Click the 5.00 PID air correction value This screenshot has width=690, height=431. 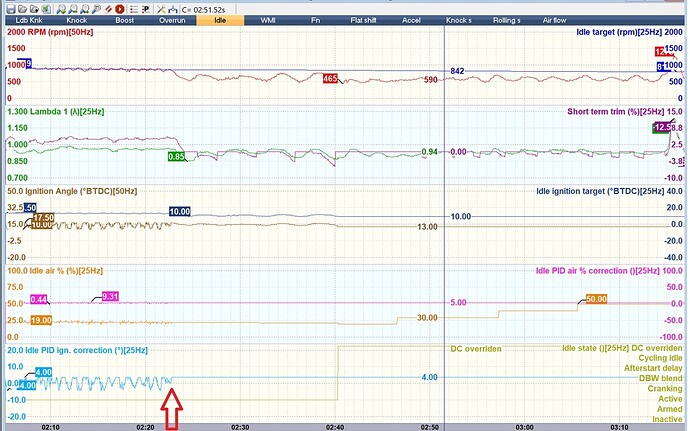(459, 302)
